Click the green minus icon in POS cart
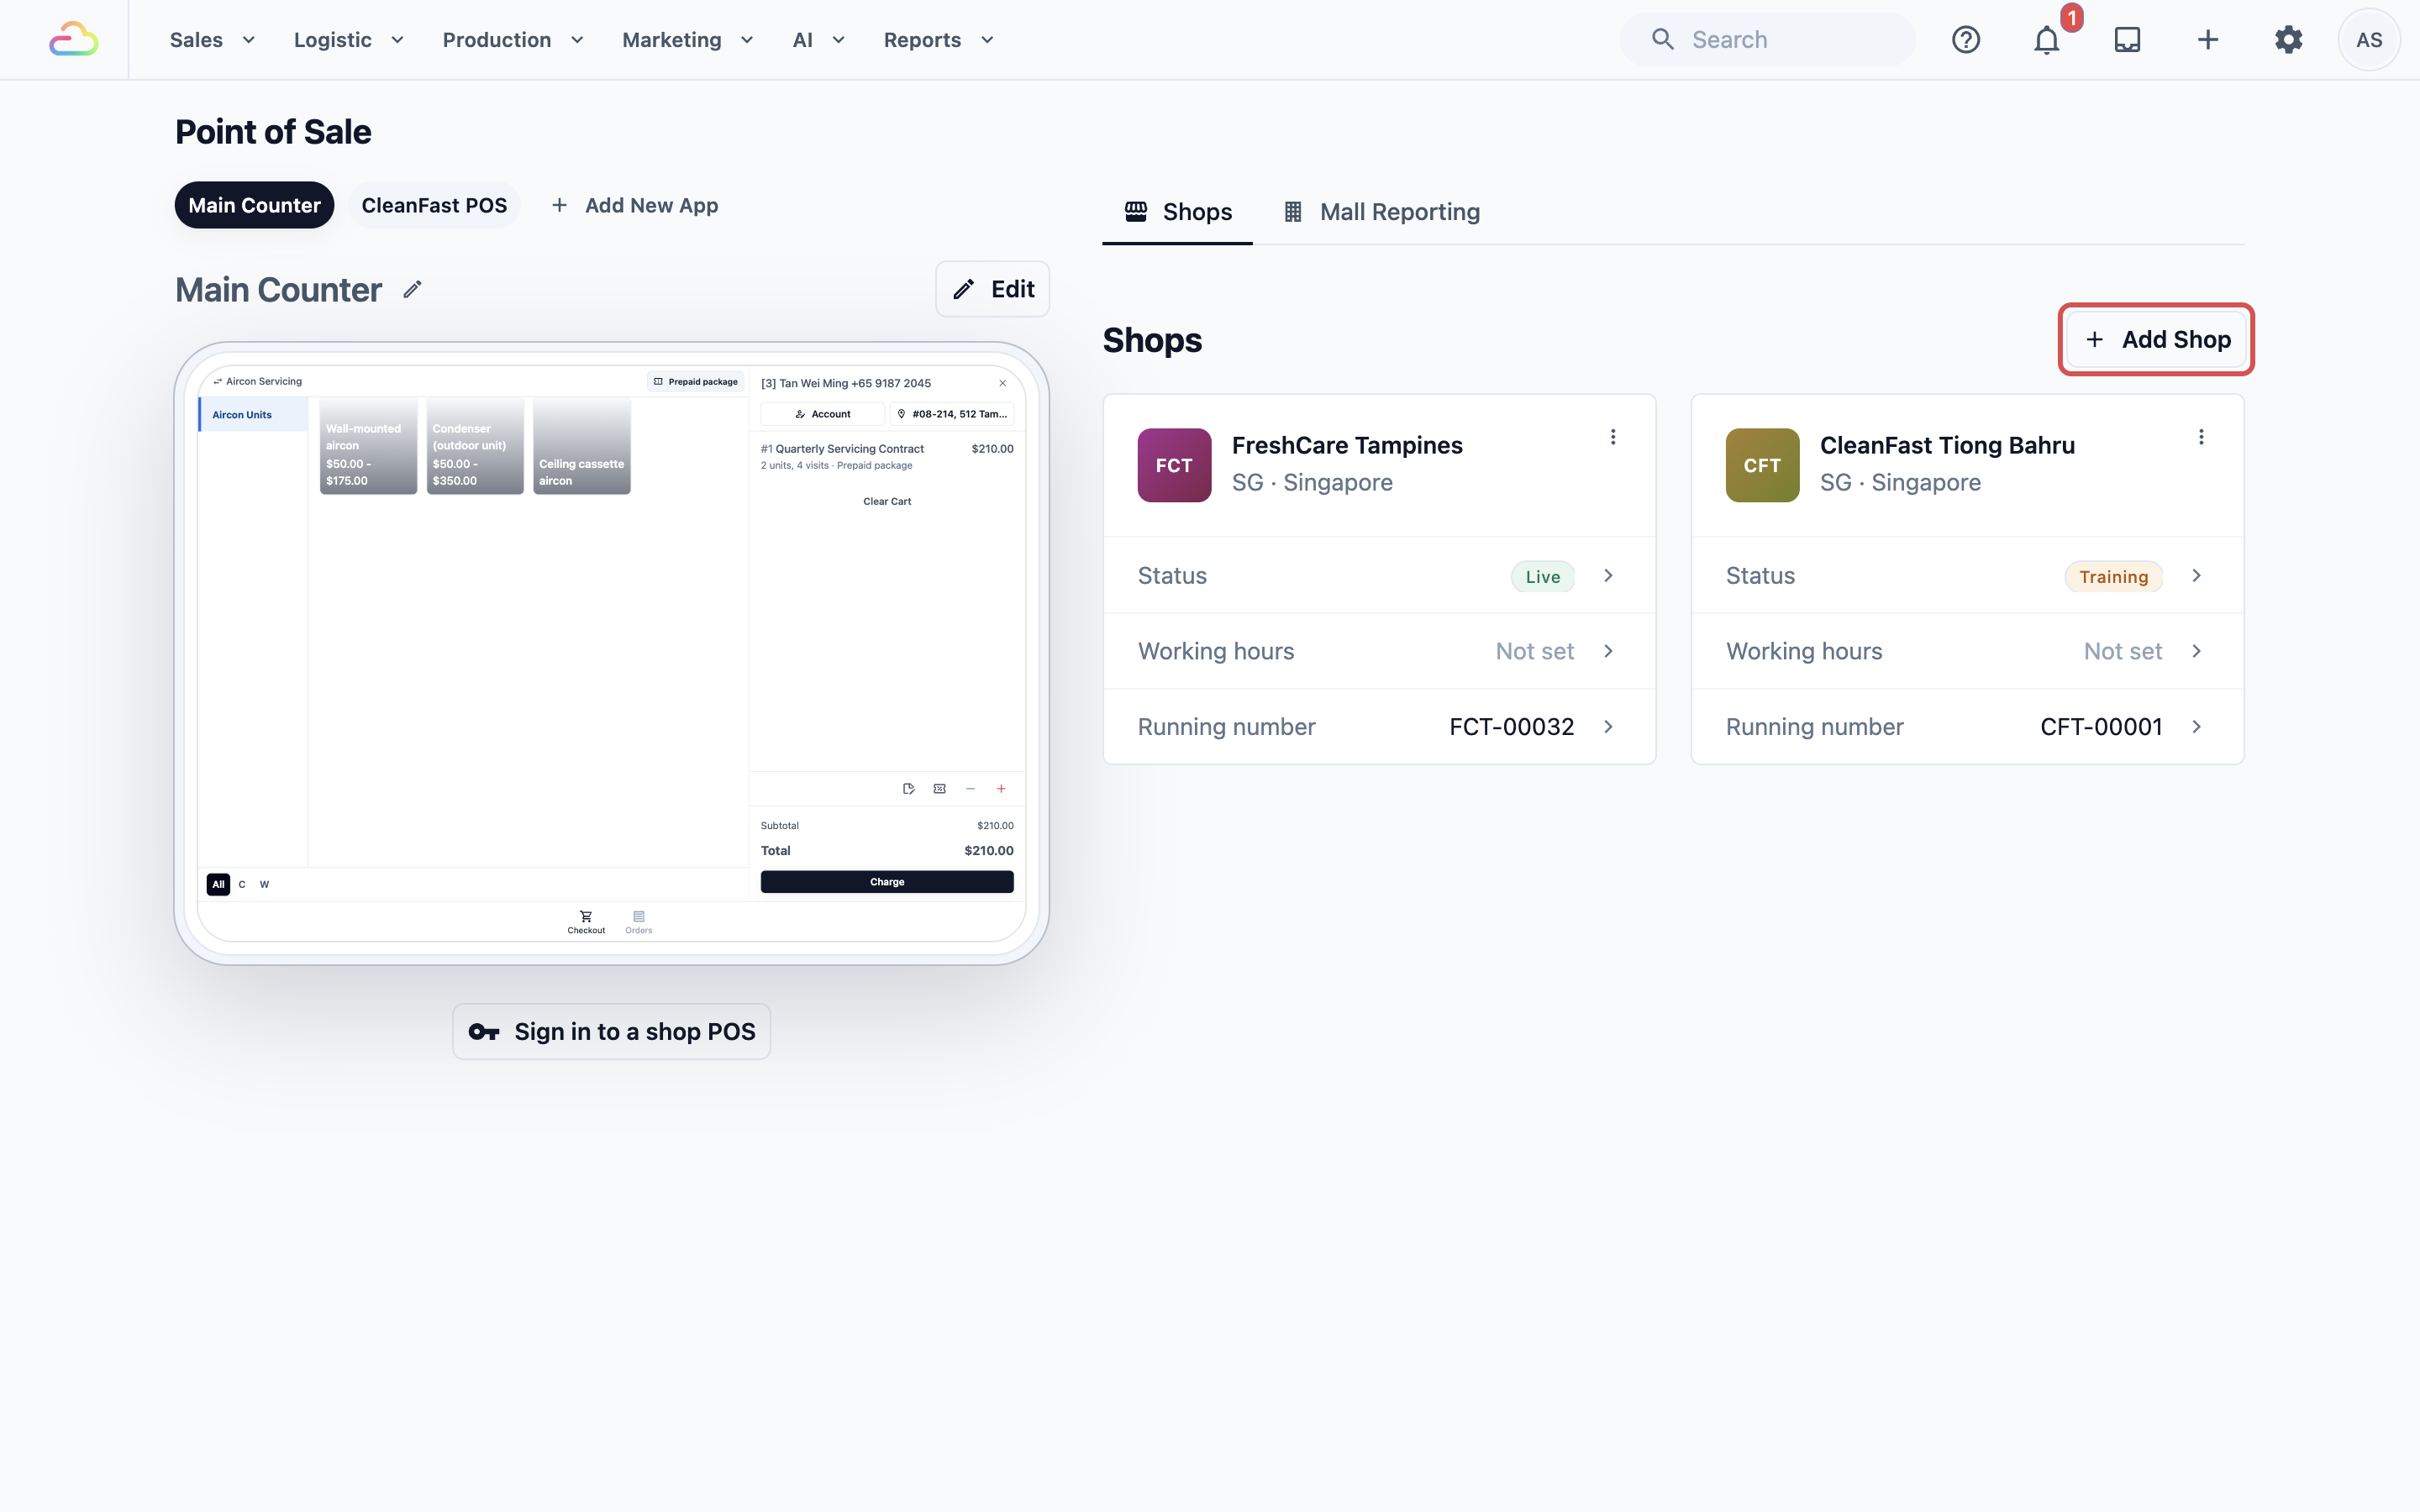This screenshot has height=1512, width=2420. click(x=970, y=789)
